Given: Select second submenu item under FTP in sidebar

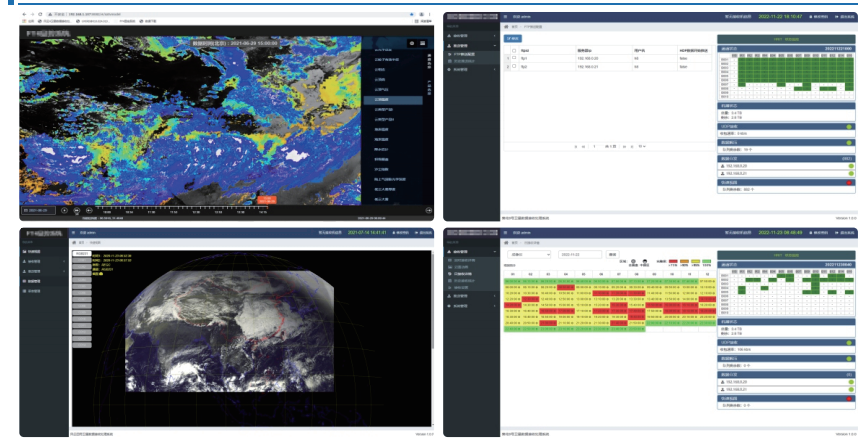Looking at the screenshot, I should [x=472, y=61].
